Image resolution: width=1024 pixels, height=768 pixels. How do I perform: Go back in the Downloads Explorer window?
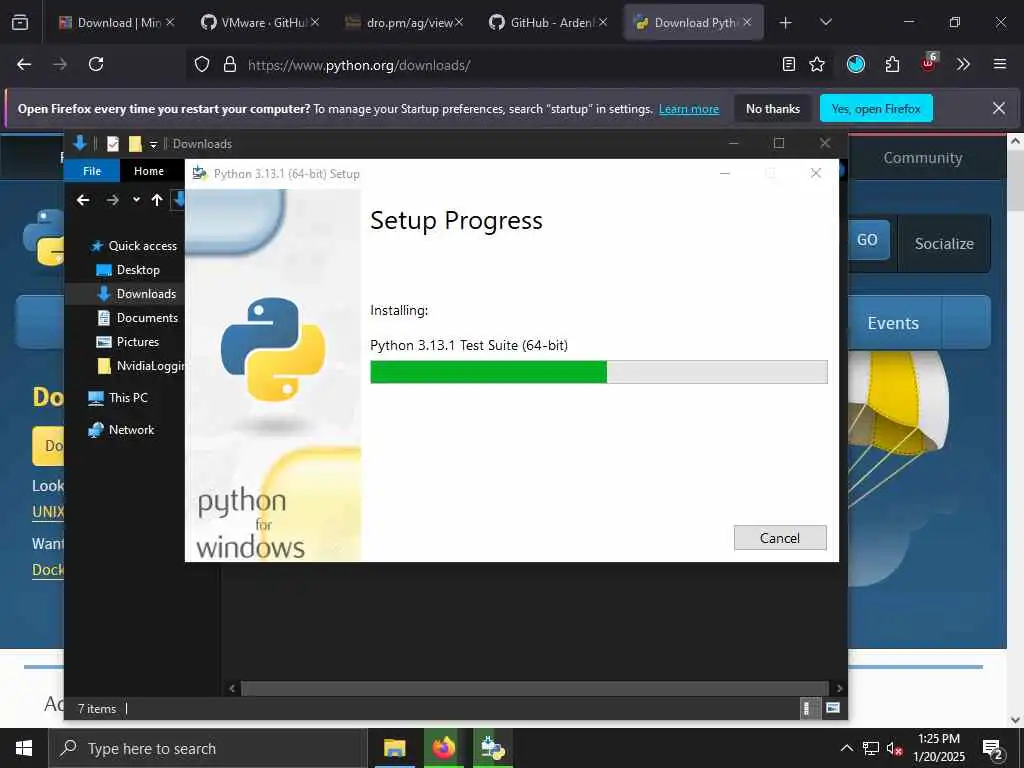[83, 200]
